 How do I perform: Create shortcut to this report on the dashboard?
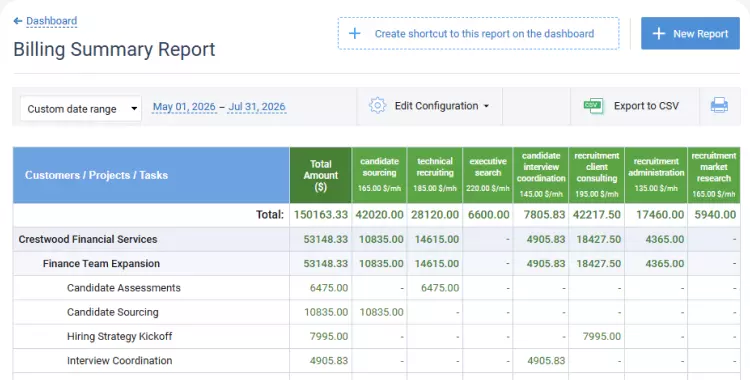point(478,34)
